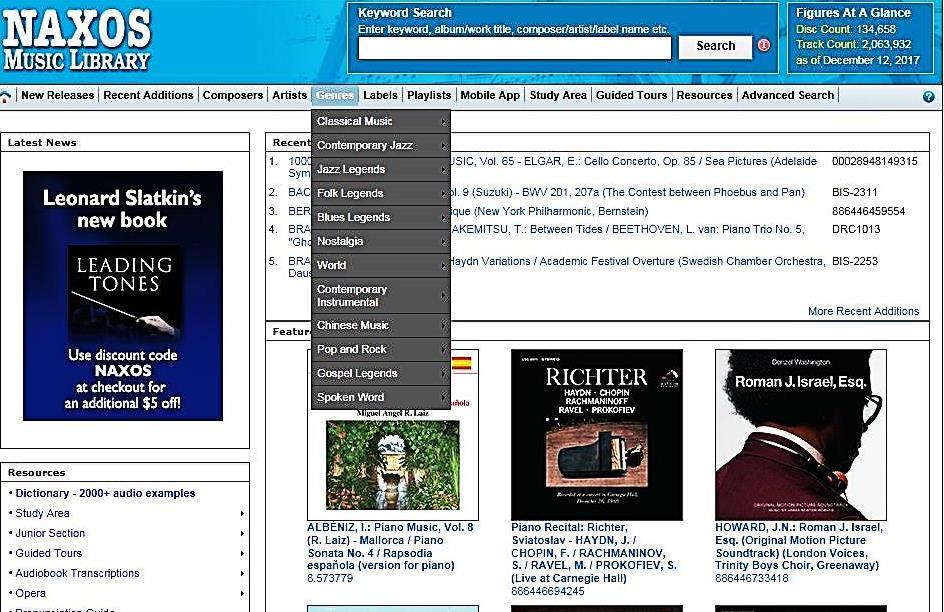
Task: Open Dictionary - 2000+ audio examples link
Action: 105,493
